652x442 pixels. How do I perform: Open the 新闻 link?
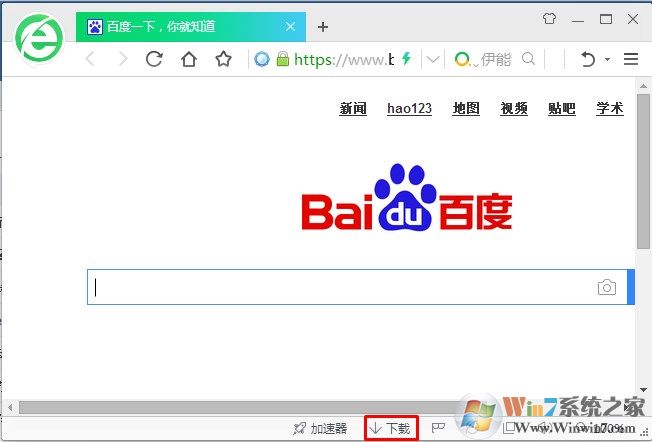tap(353, 109)
